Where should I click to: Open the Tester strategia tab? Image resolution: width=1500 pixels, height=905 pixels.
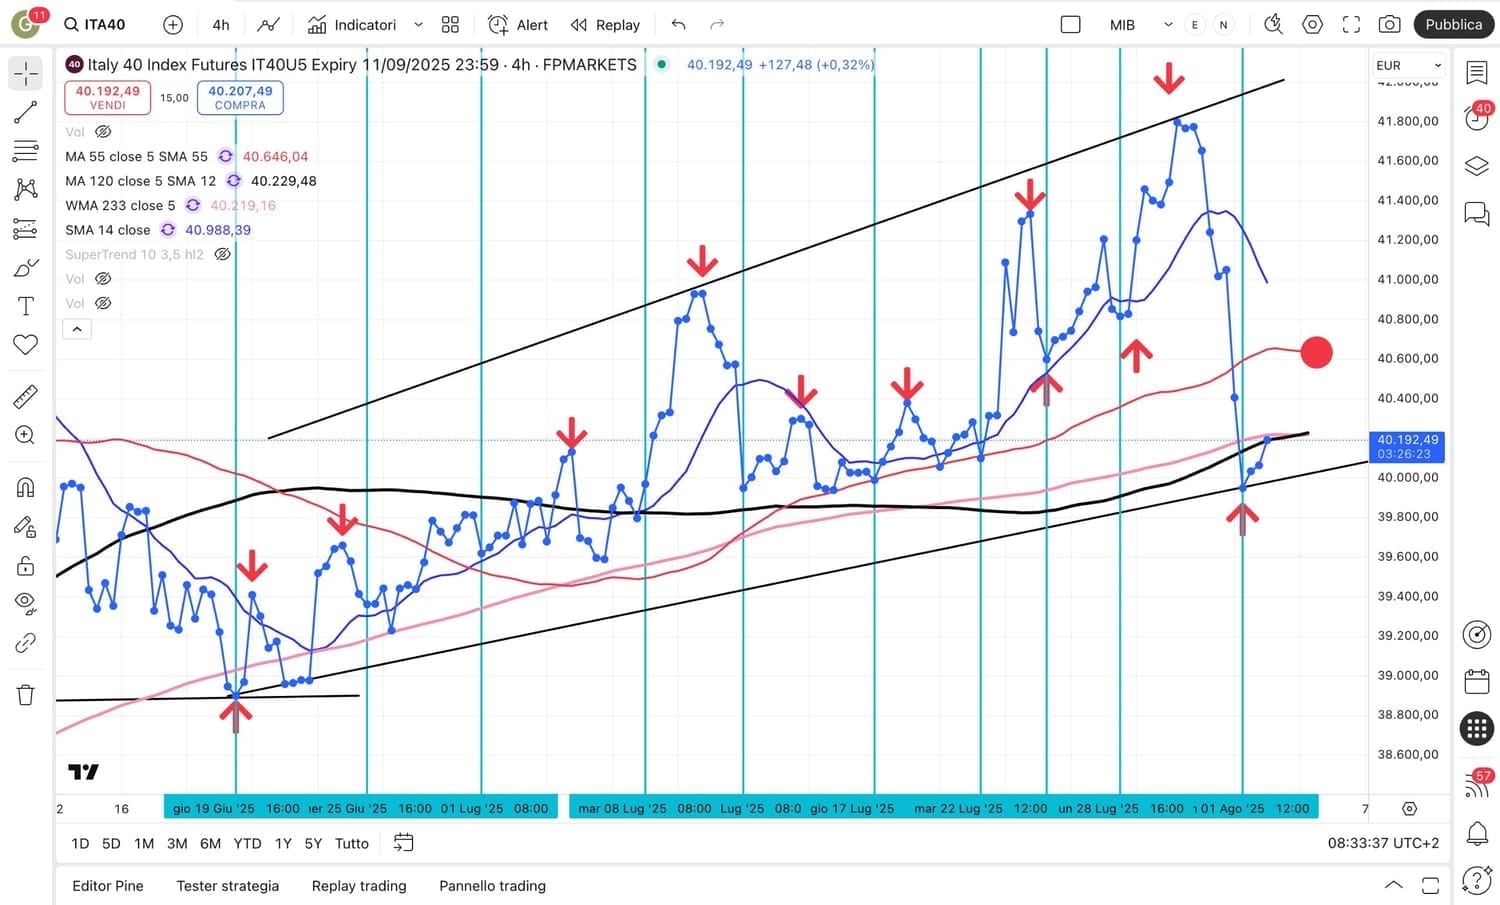[228, 886]
